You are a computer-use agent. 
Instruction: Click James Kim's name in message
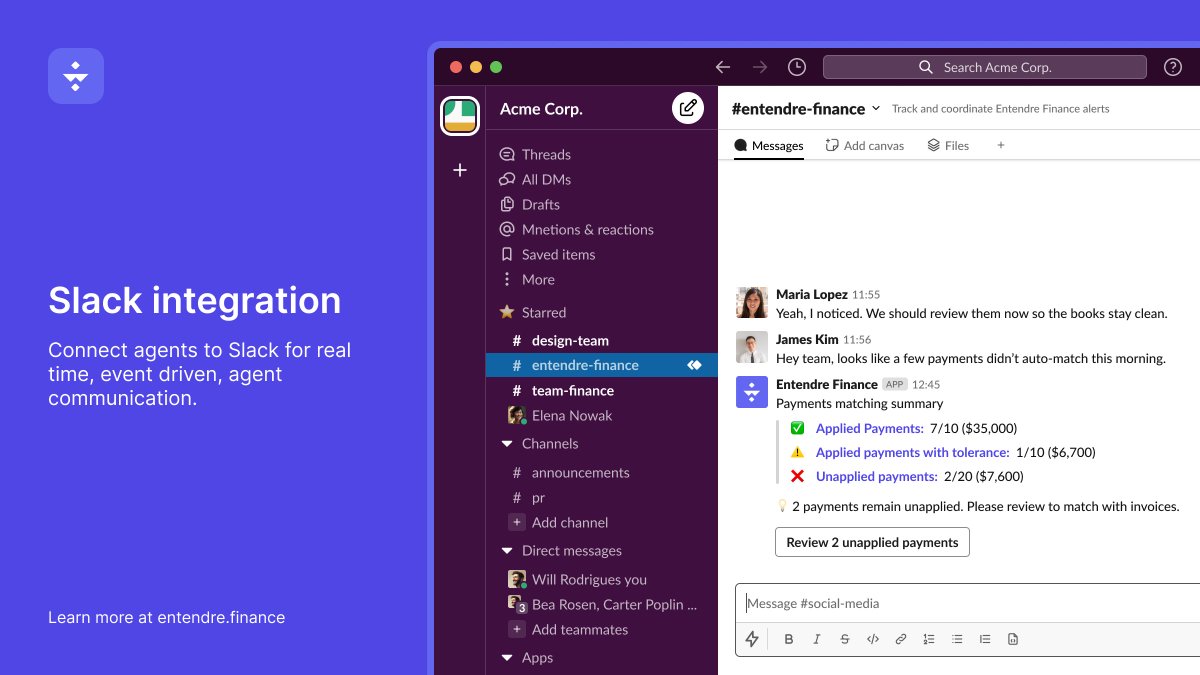807,339
